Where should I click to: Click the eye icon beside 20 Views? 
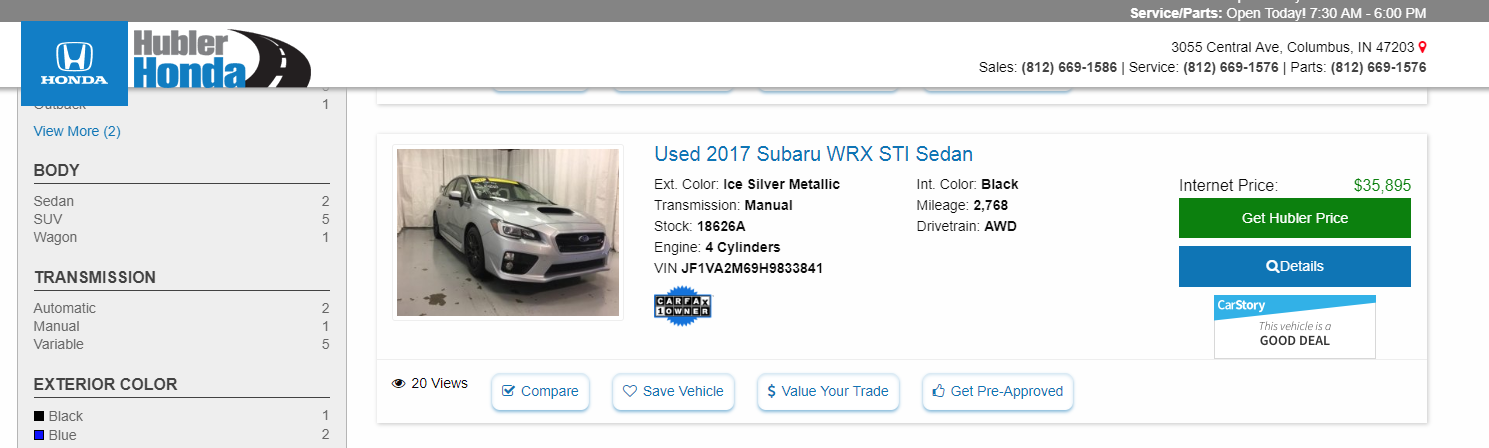pos(398,383)
